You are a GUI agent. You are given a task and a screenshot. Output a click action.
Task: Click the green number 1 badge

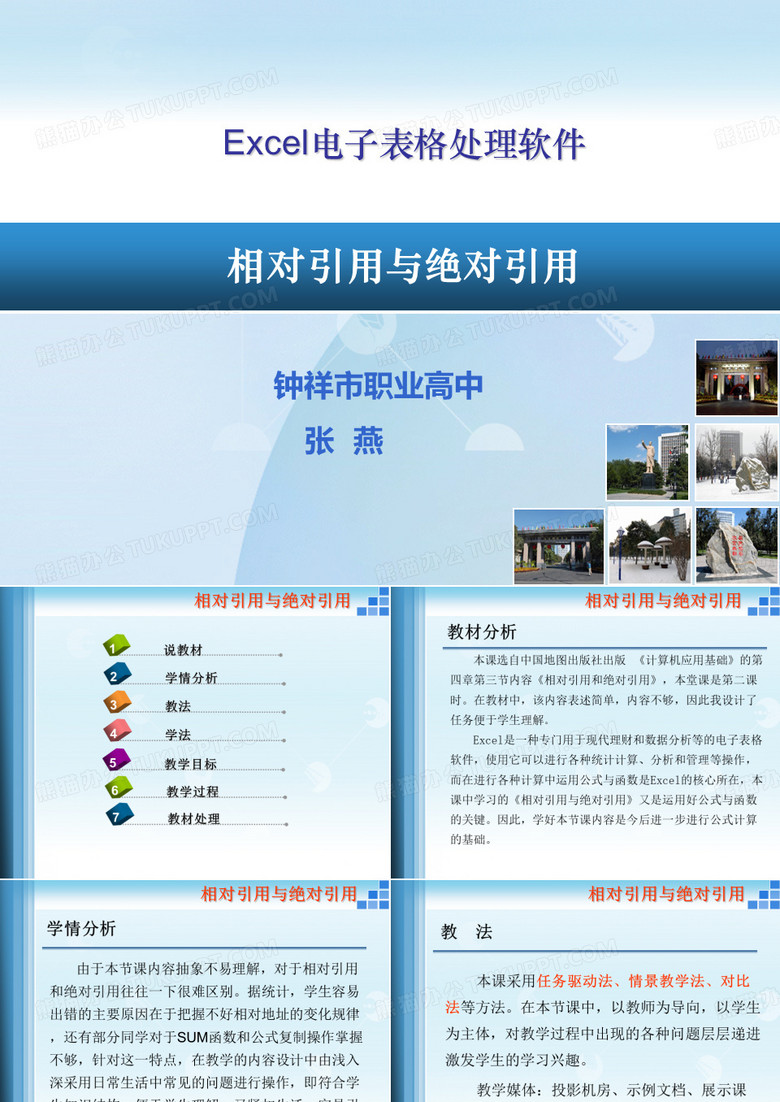[x=117, y=647]
